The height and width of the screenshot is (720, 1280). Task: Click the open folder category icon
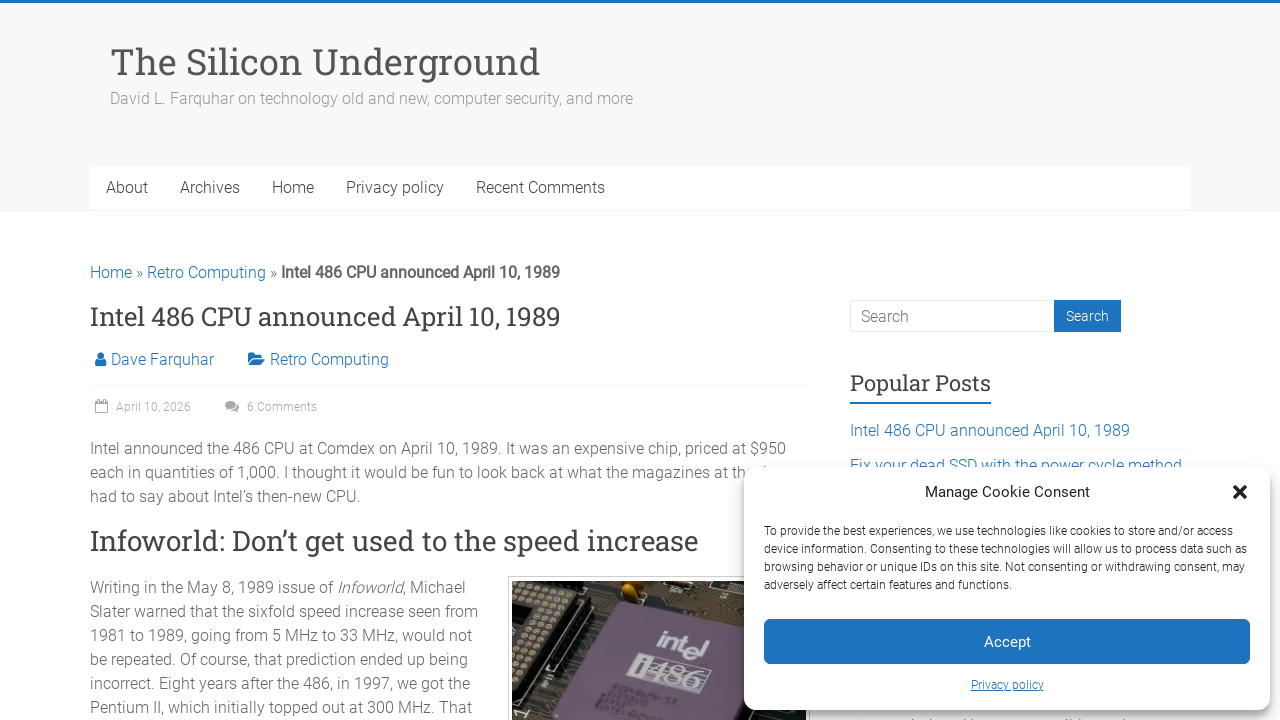pyautogui.click(x=256, y=360)
